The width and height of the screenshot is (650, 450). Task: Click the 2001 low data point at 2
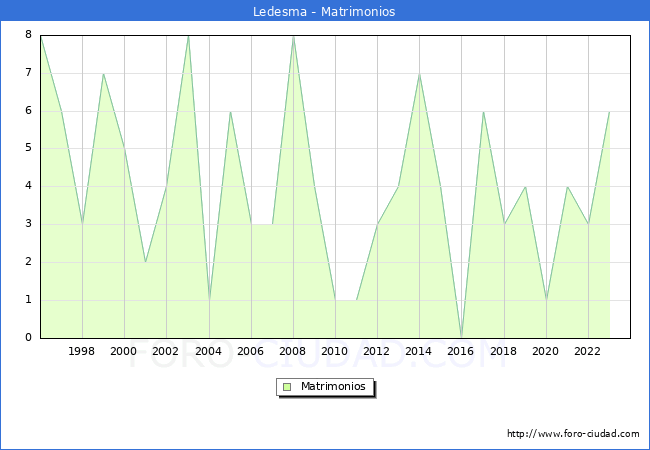pos(145,262)
